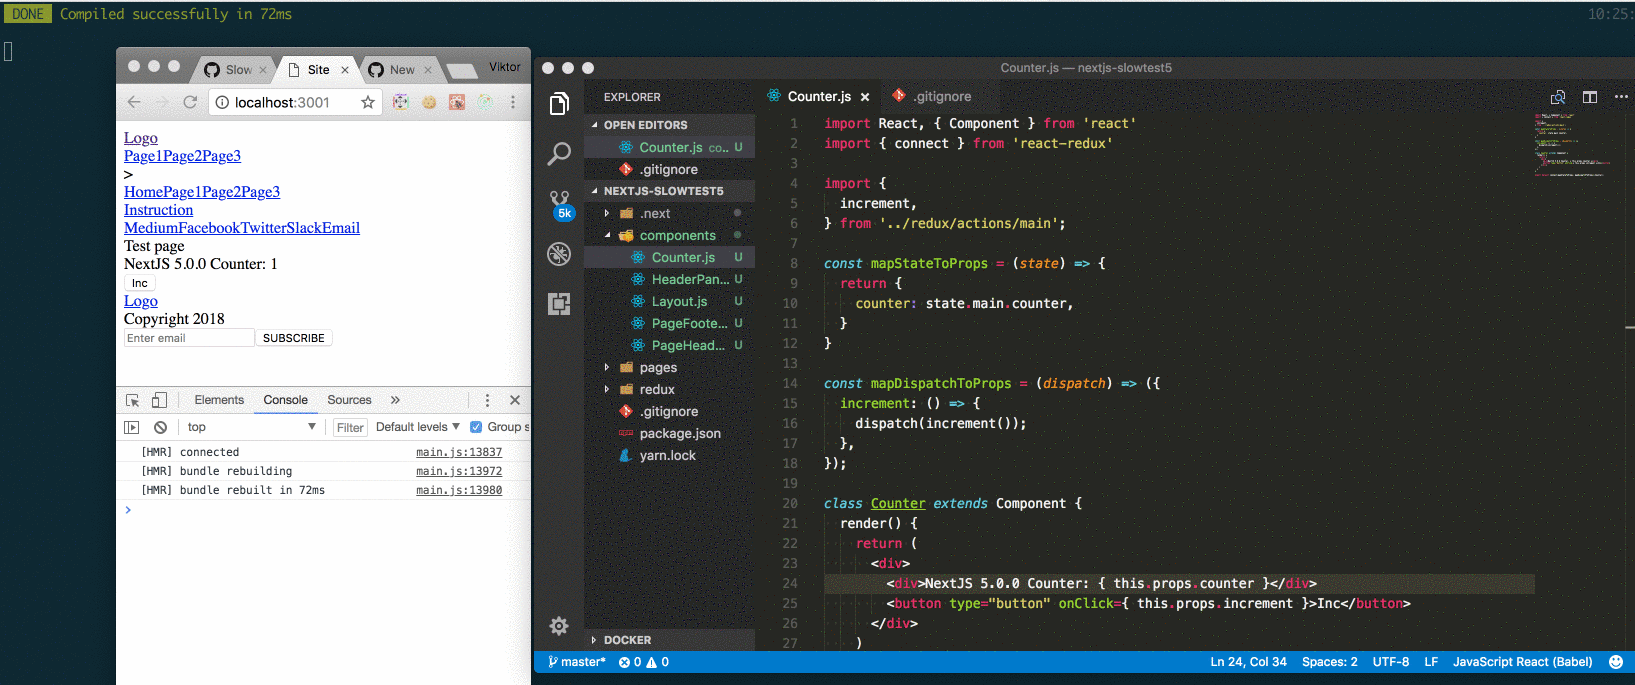Open Chrome's three-dot menu

click(x=513, y=102)
